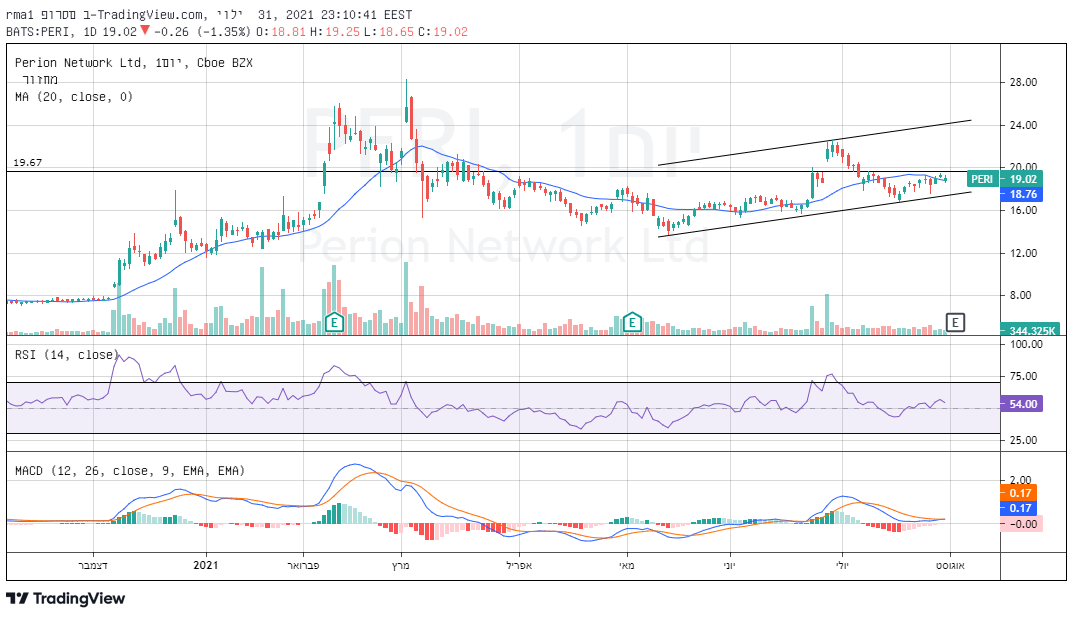The width and height of the screenshot is (1073, 617).
Task: Click the 18.76 moving average value label
Action: click(x=1023, y=194)
